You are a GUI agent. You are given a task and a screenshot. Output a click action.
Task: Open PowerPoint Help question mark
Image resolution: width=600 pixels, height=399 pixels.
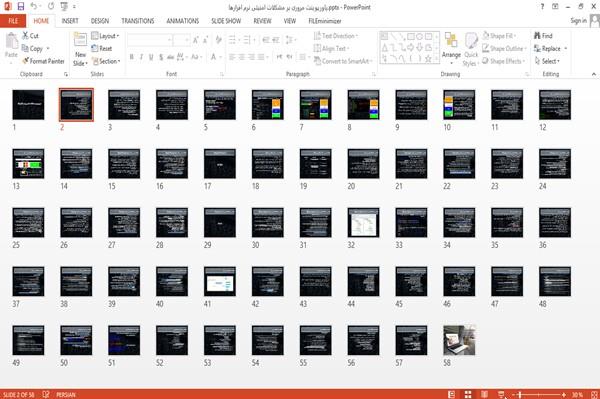point(542,7)
